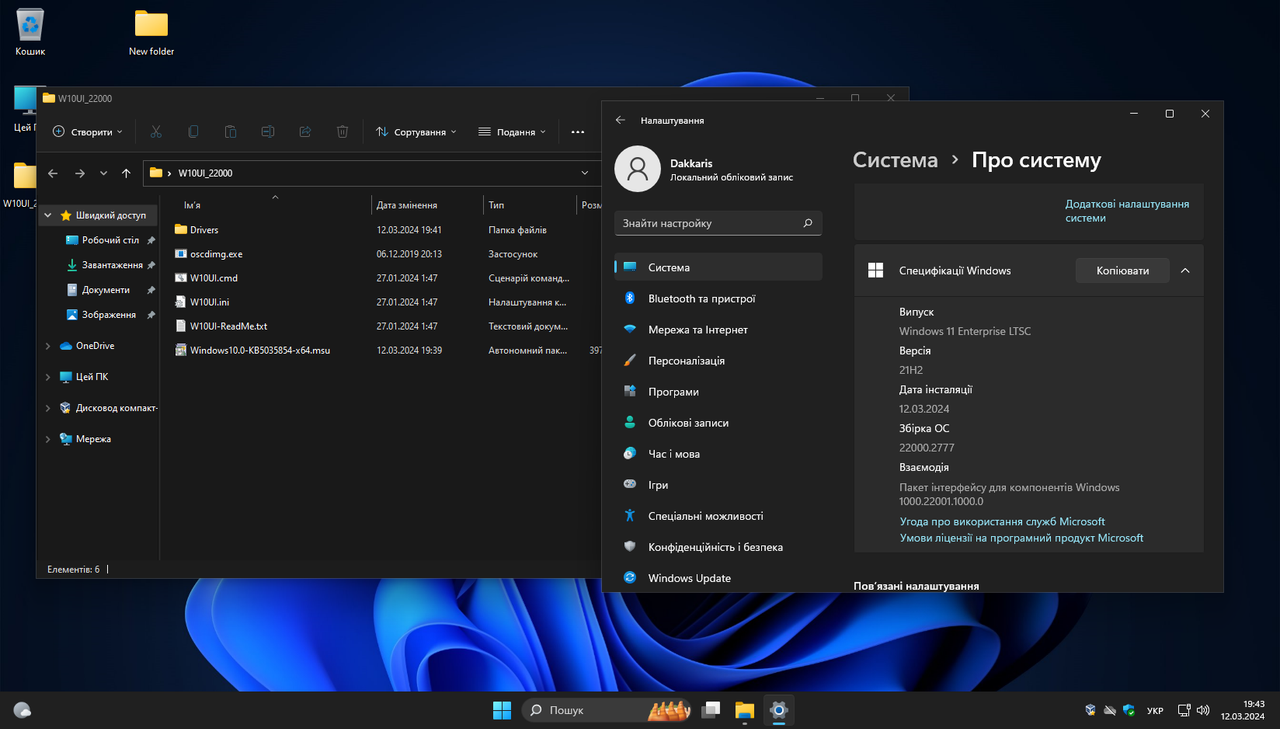Image resolution: width=1280 pixels, height=729 pixels.
Task: Click the Copy icon in File Explorer toolbar
Action: point(192,131)
